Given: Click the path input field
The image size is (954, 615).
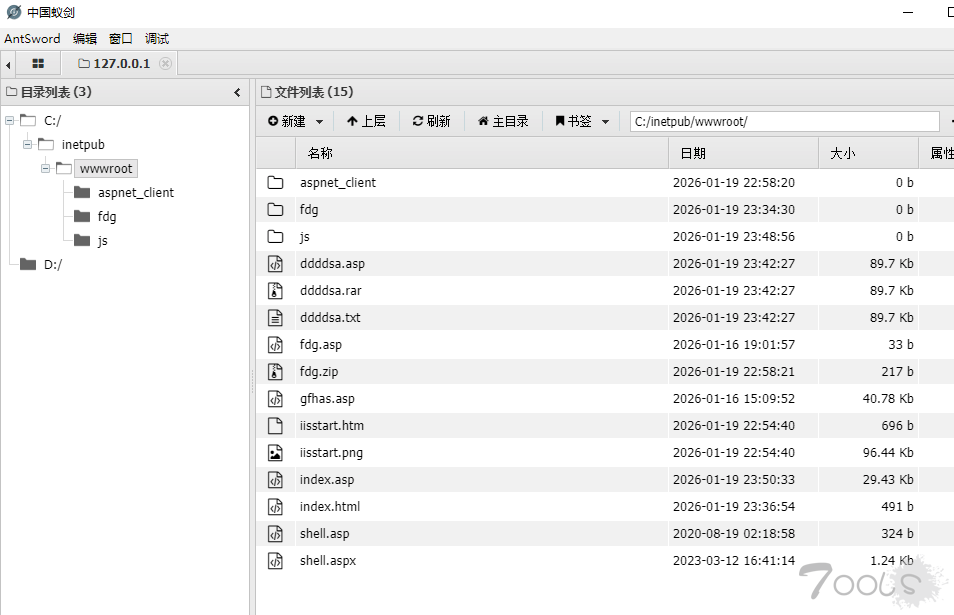Looking at the screenshot, I should [x=784, y=122].
